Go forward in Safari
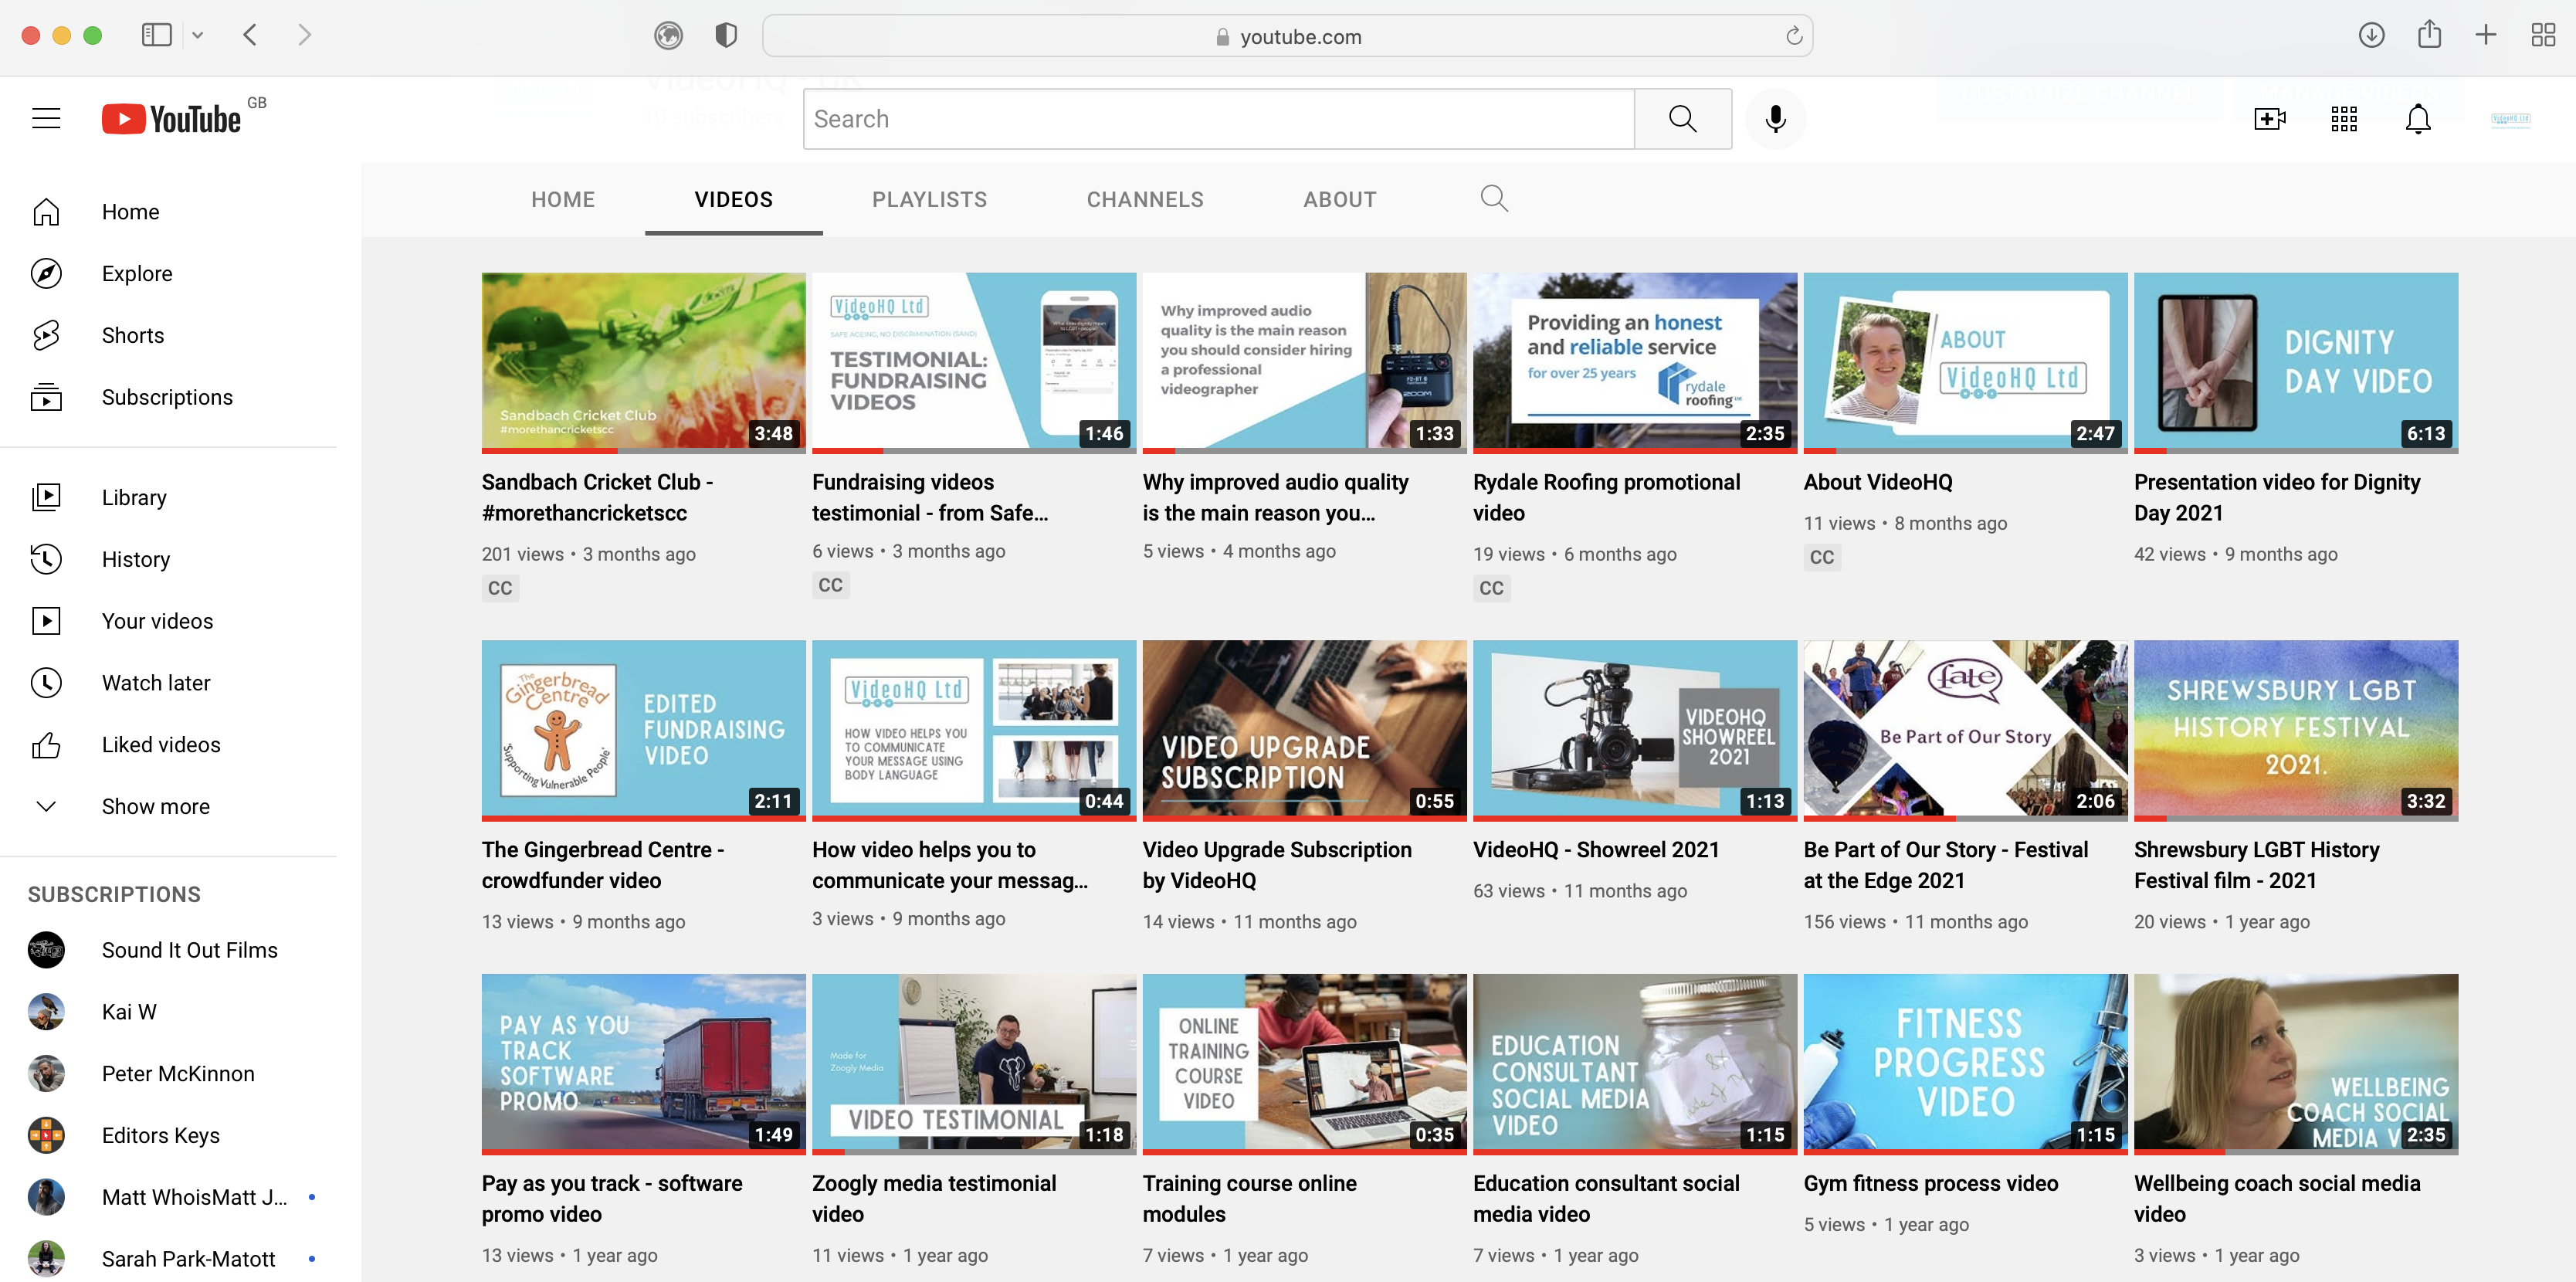Viewport: 2576px width, 1282px height. point(304,35)
